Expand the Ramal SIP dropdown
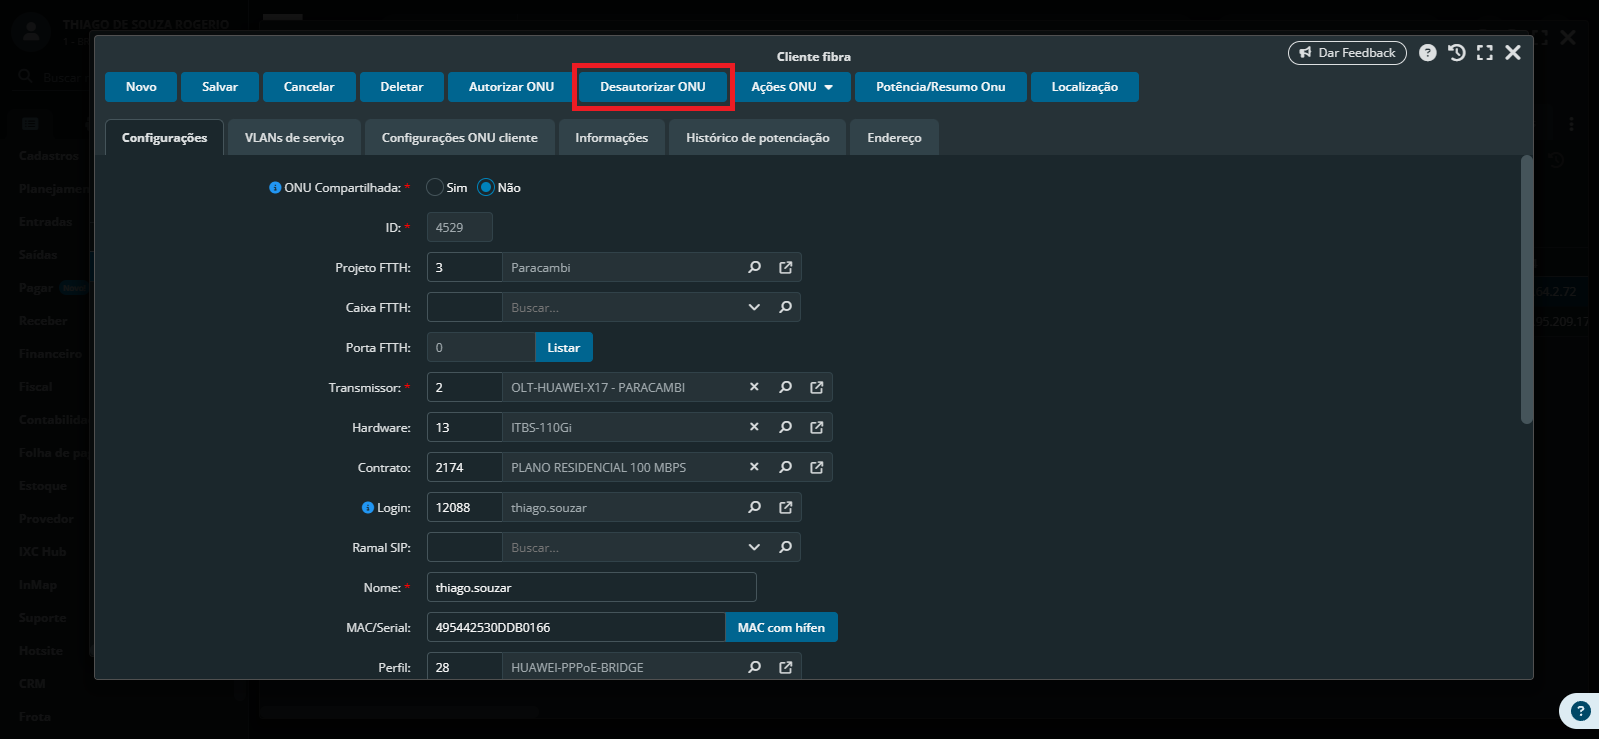This screenshot has height=739, width=1599. [x=754, y=547]
